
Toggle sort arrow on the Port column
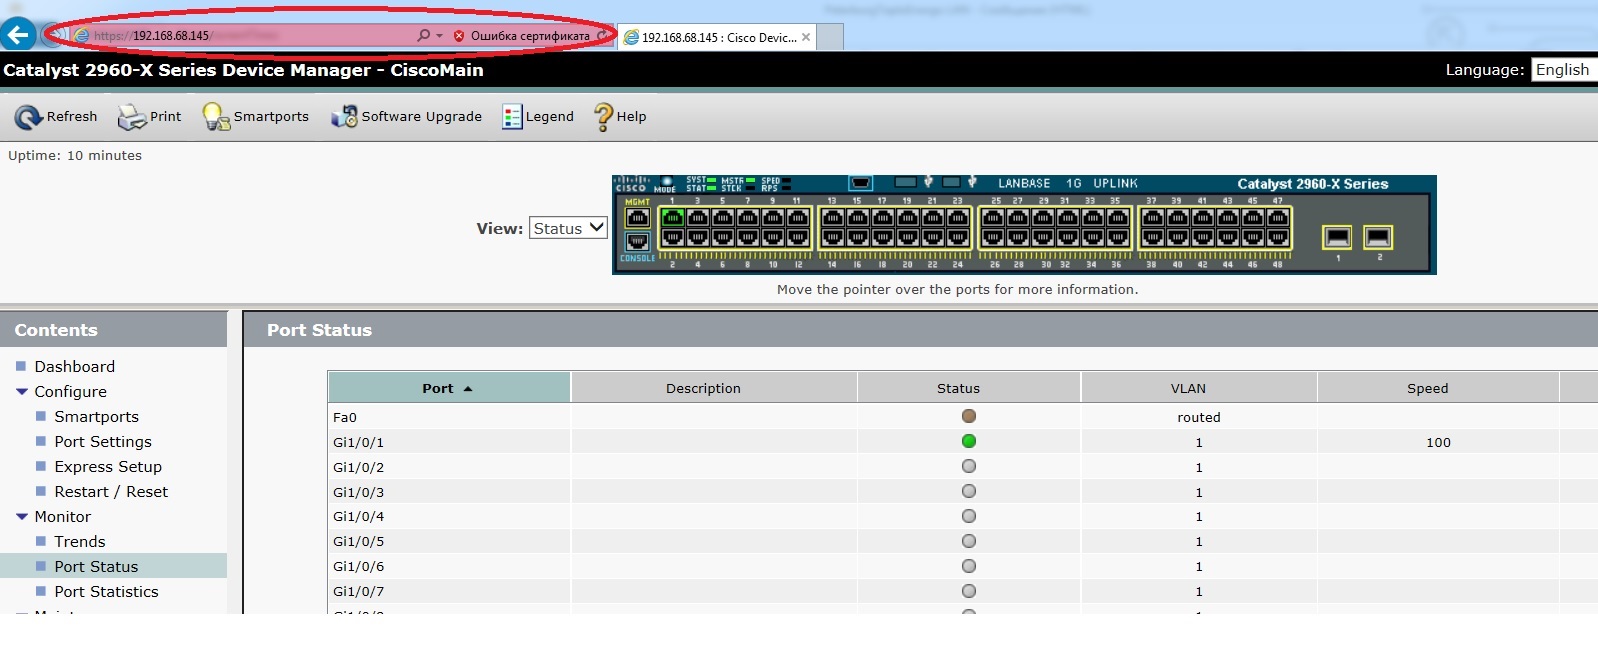click(x=467, y=389)
